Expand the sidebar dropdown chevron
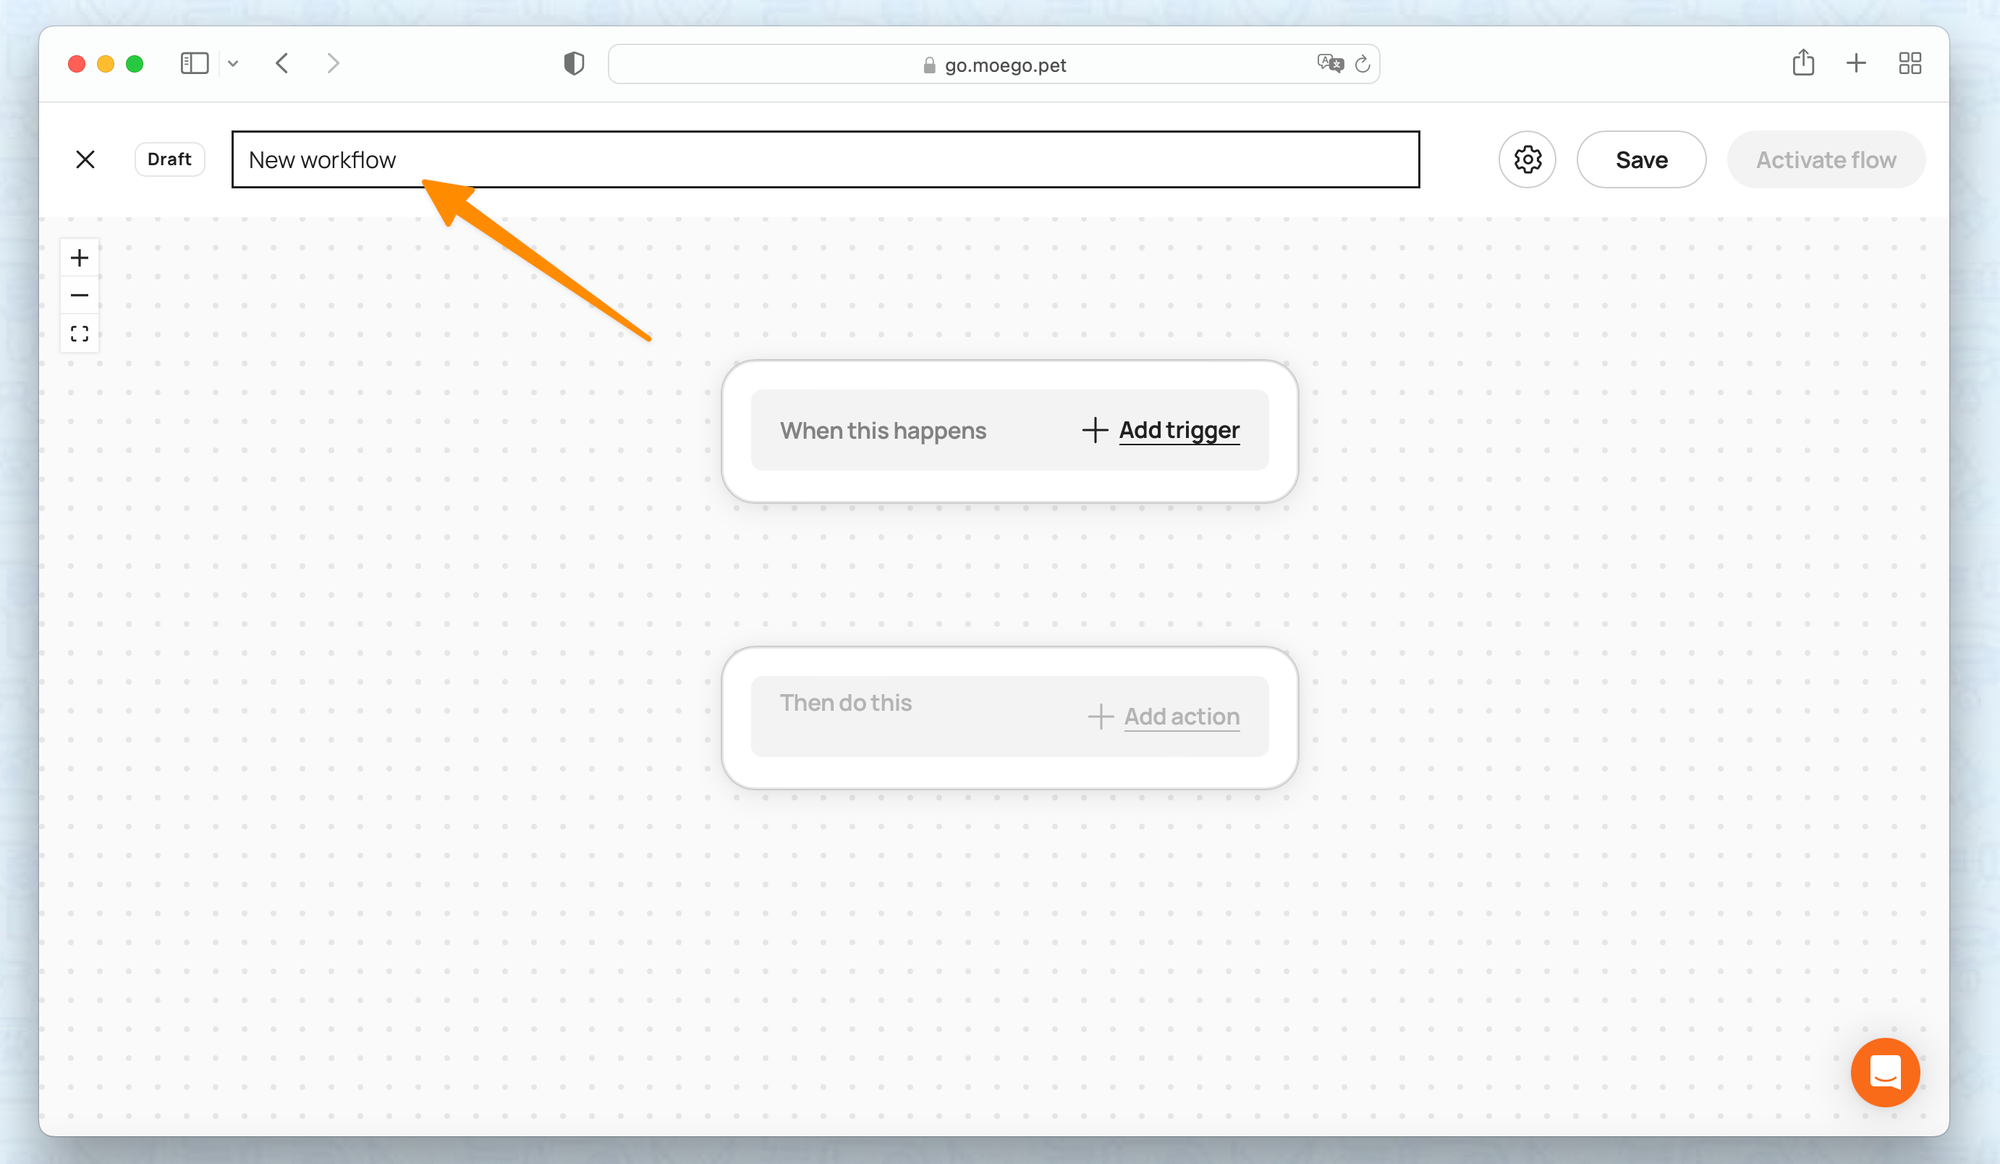Image resolution: width=2000 pixels, height=1164 pixels. click(x=233, y=64)
